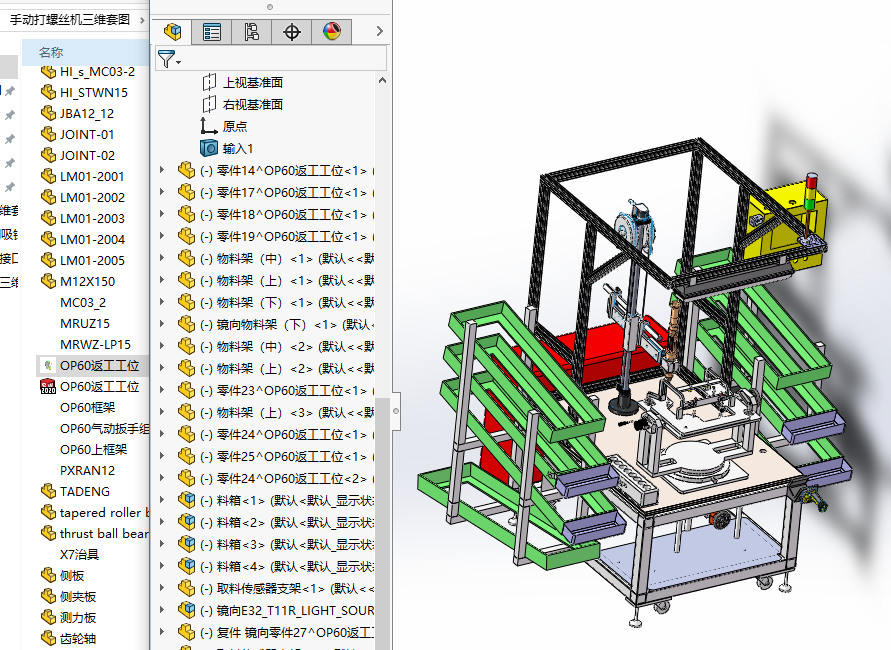Expand 零件14^OP60返工工位<1> node
Image resolution: width=891 pixels, height=650 pixels.
point(162,170)
